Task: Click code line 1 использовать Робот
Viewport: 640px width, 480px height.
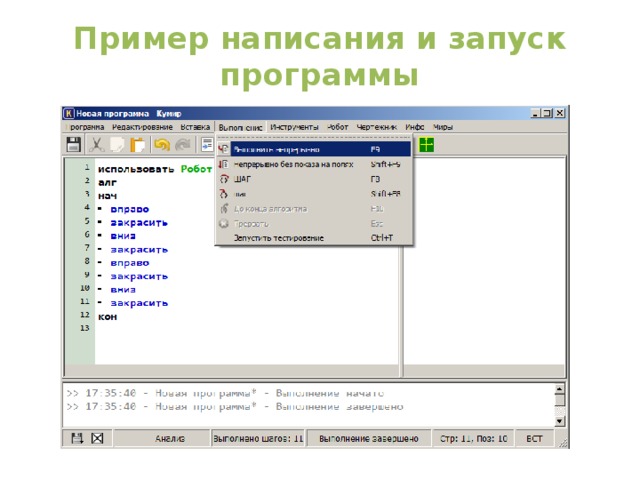Action: [x=155, y=169]
